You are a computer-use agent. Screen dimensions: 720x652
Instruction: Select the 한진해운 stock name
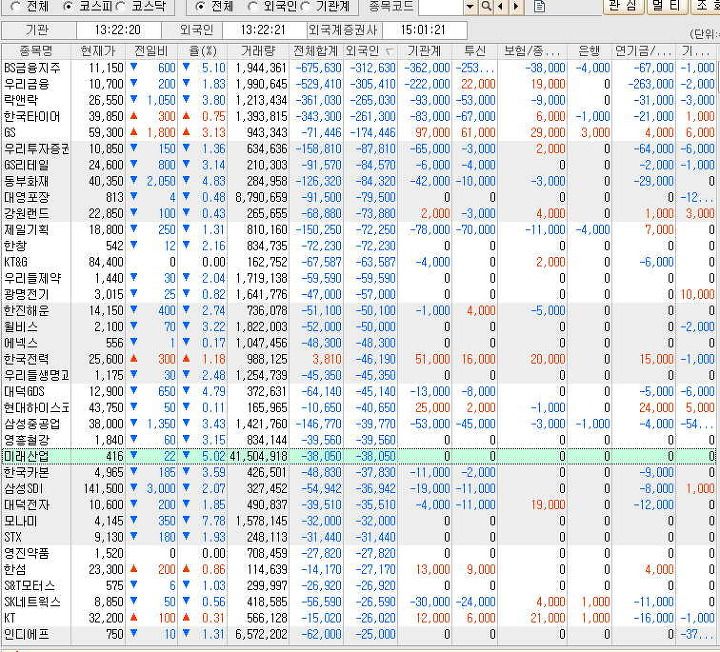27,310
